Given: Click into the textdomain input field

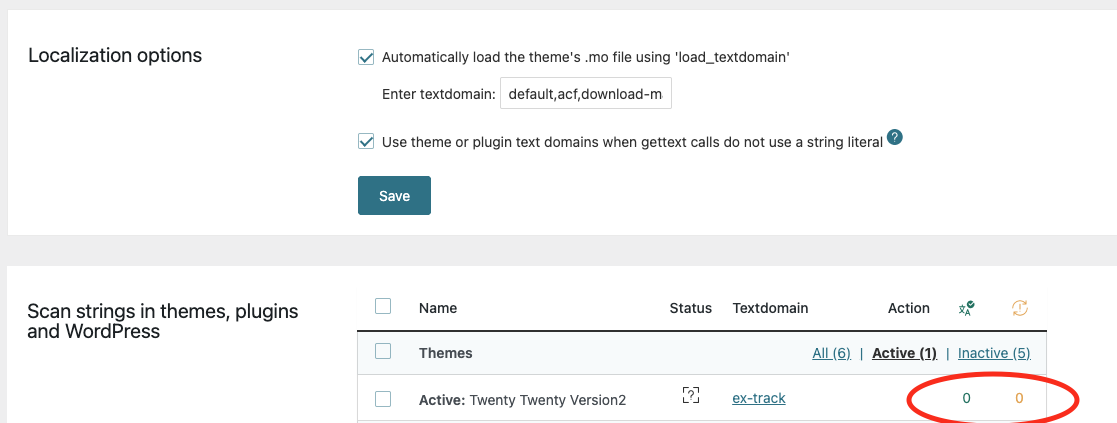Looking at the screenshot, I should point(586,95).
